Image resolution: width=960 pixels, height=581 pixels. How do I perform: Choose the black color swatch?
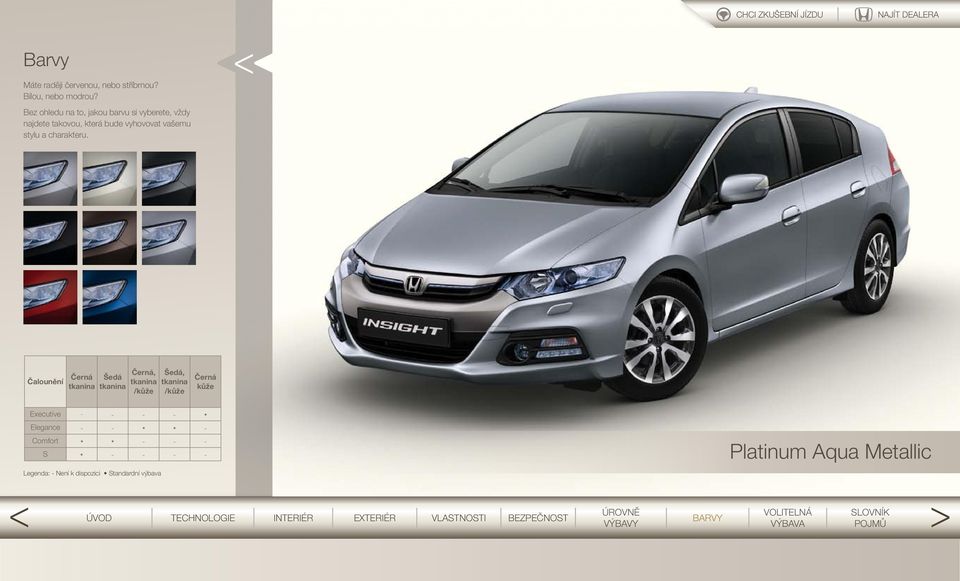pos(50,238)
